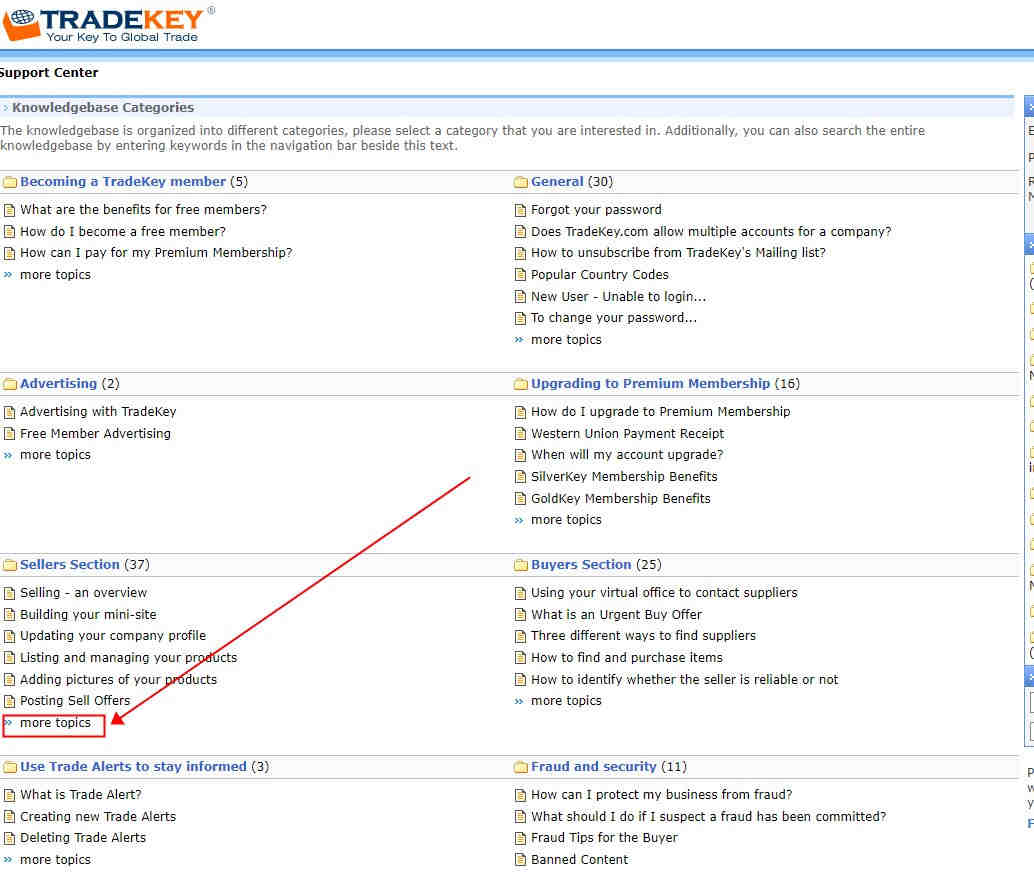Open Becoming a TradeKey member category
This screenshot has height=875, width=1034.
[x=123, y=182]
